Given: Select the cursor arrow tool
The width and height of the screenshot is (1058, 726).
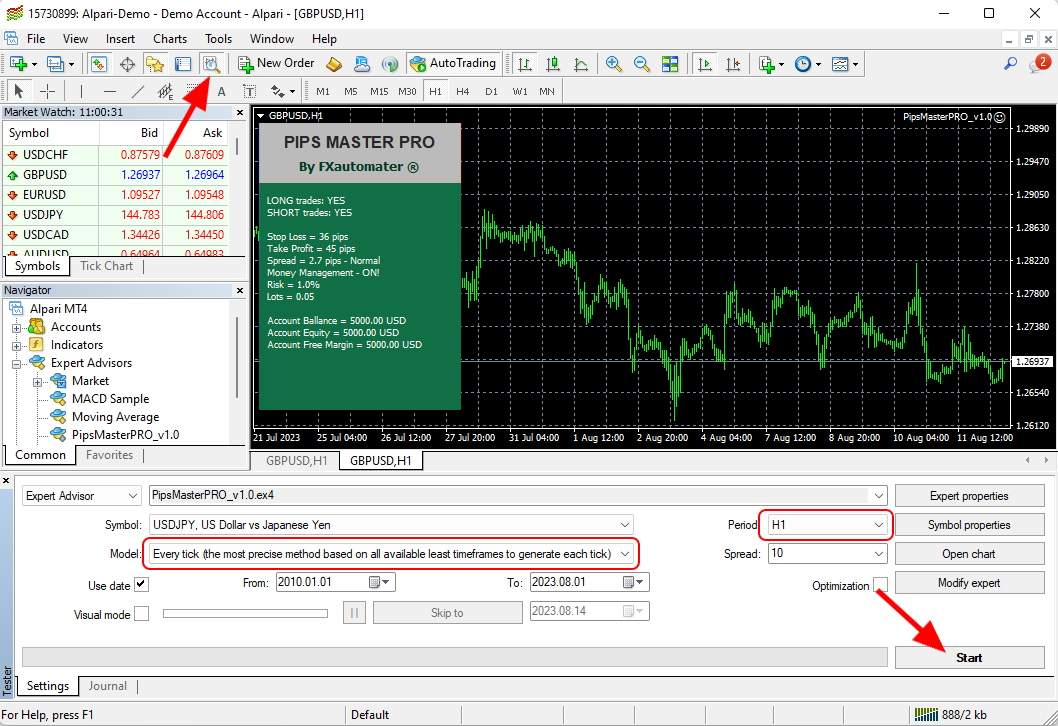Looking at the screenshot, I should pos(18,91).
